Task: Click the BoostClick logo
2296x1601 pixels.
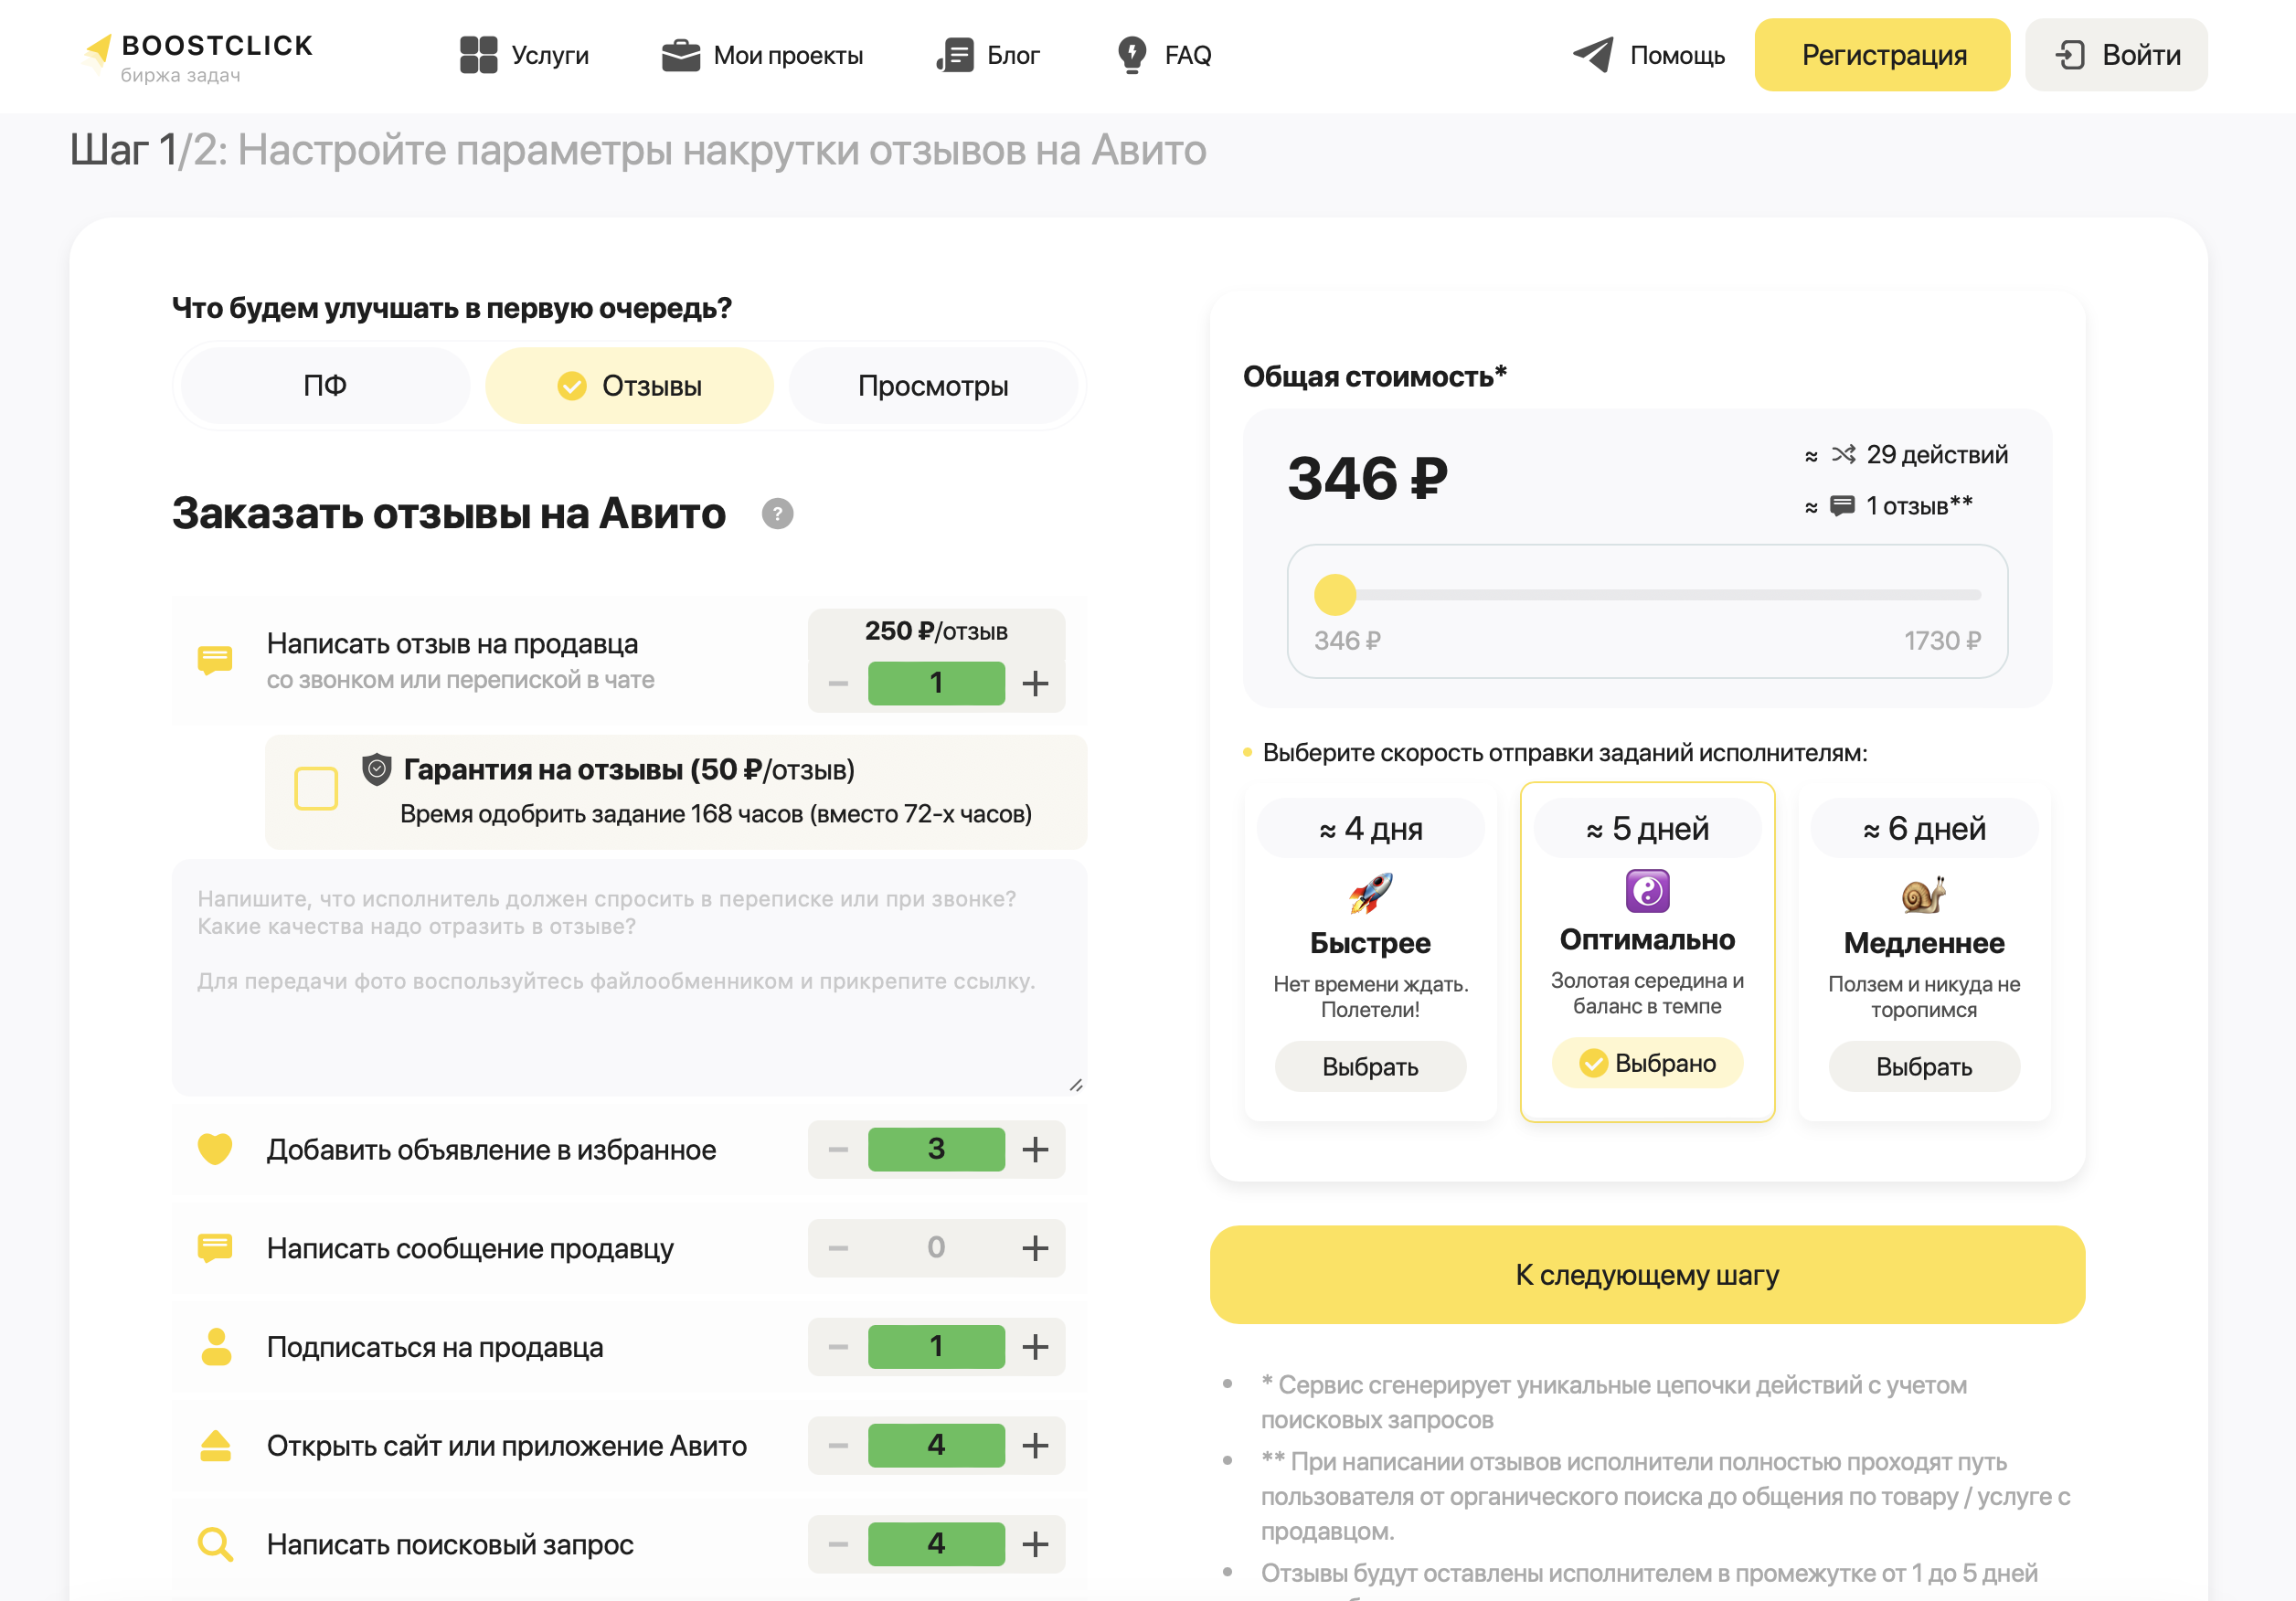Action: 198,57
